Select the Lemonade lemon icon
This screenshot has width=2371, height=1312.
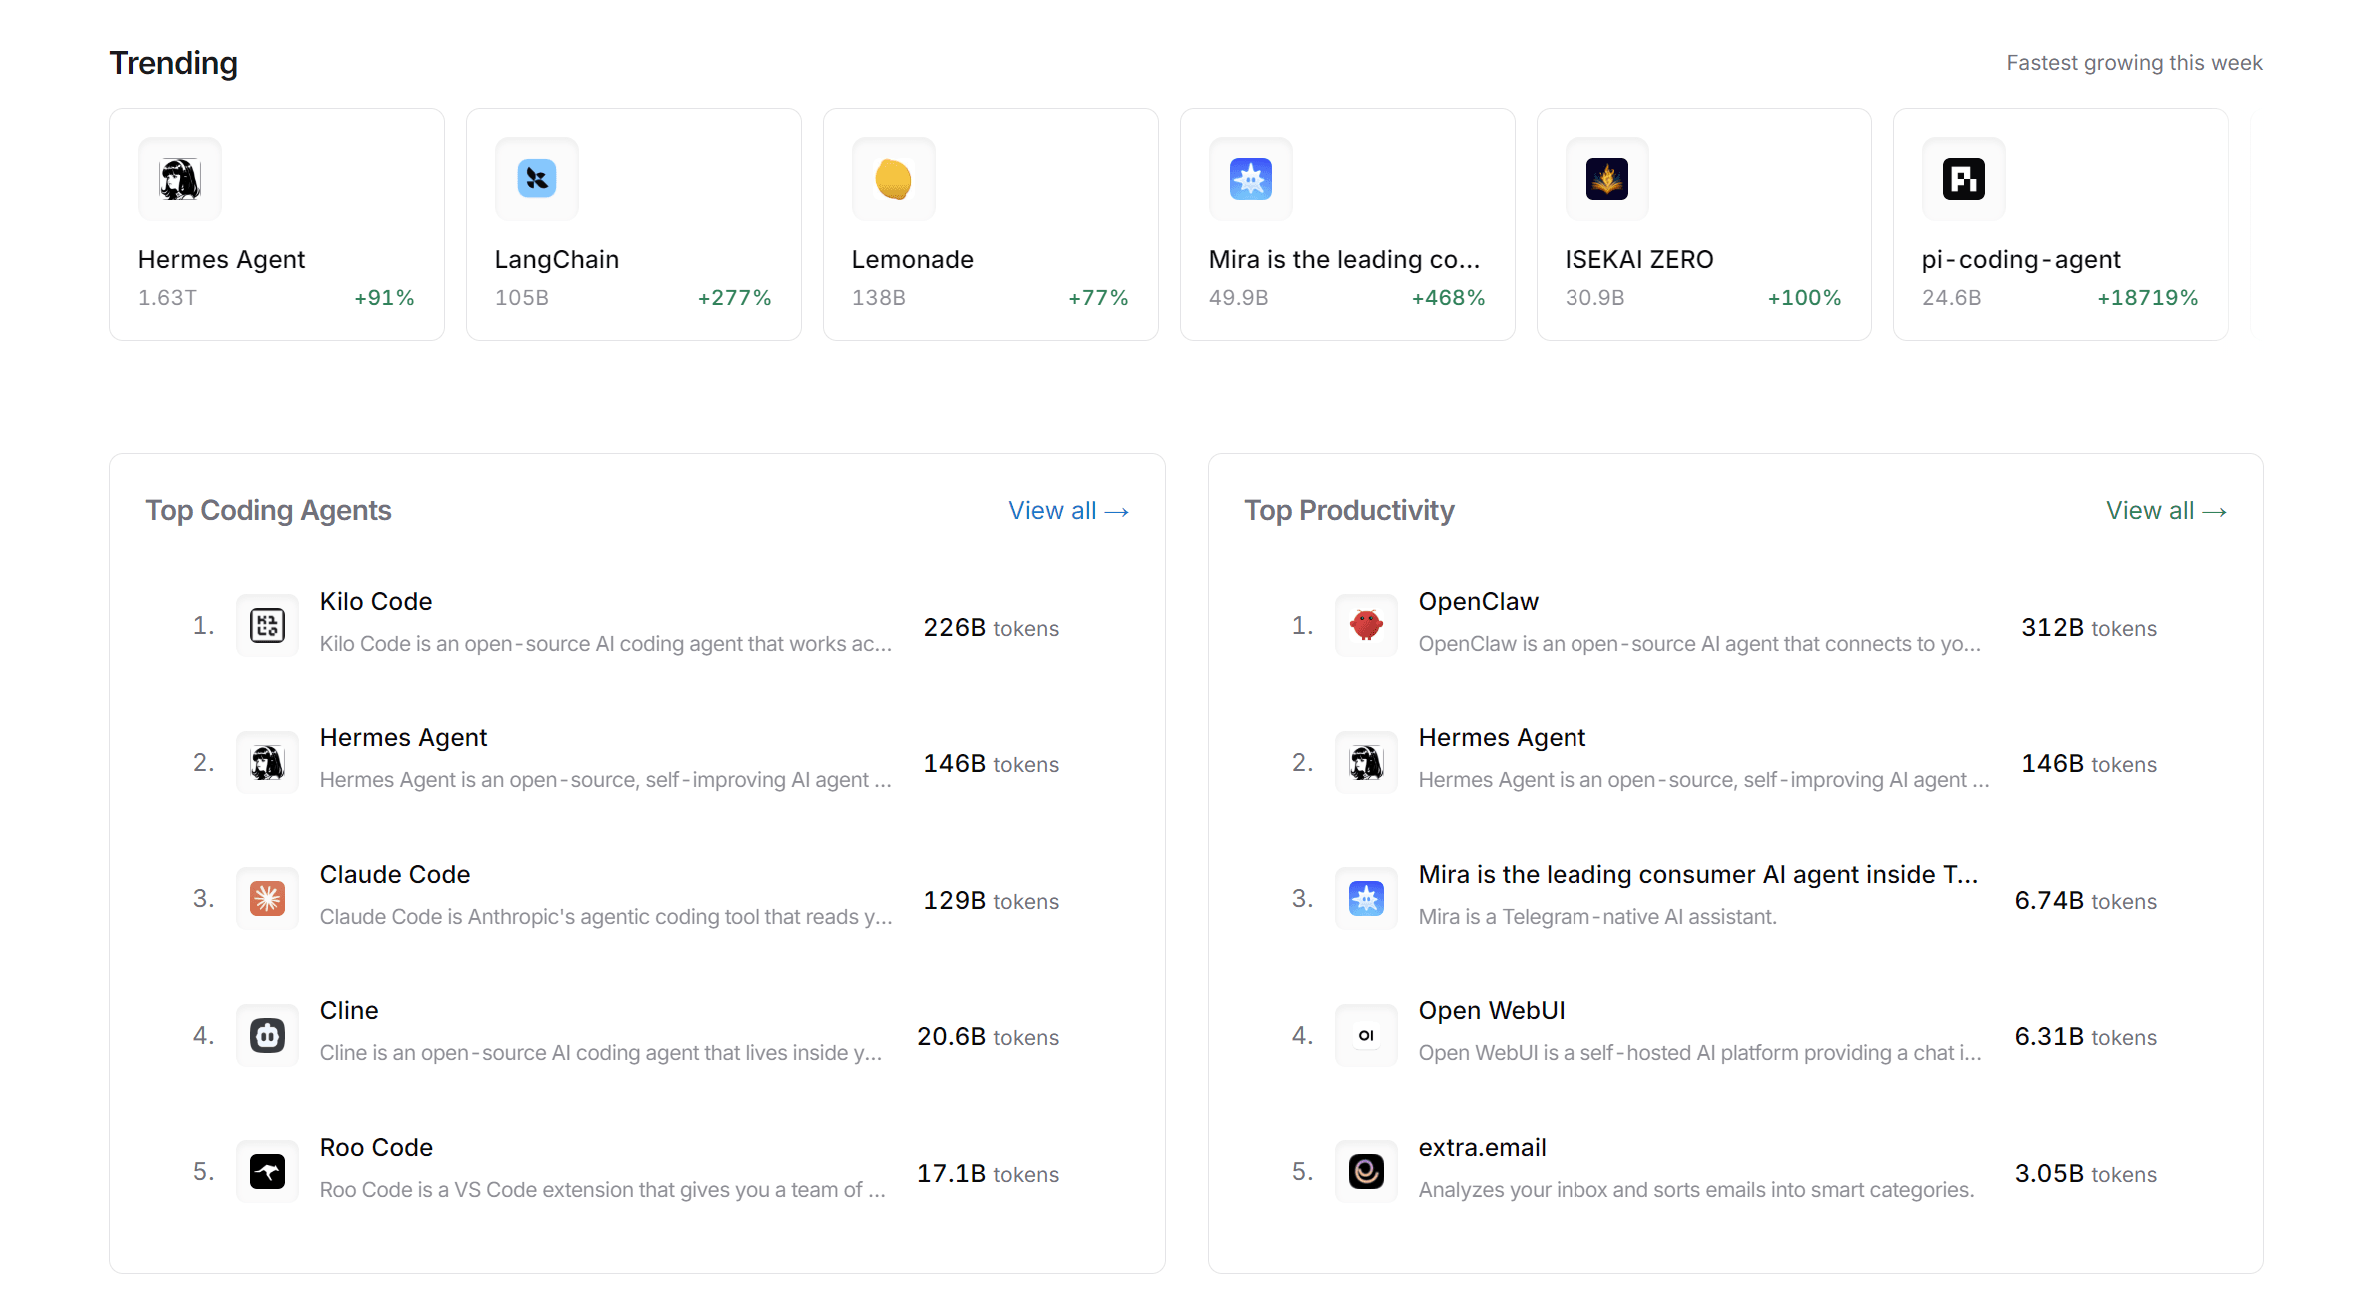pos(894,179)
